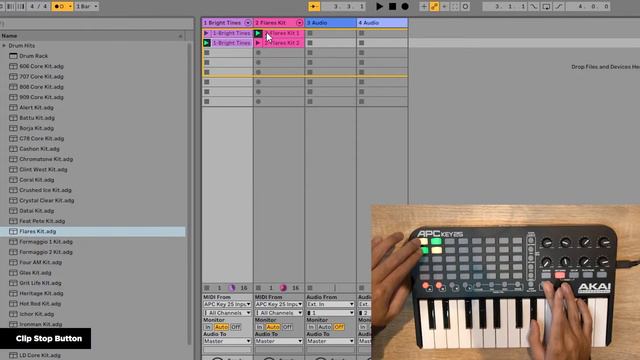Stop the transport with the Stop button

(x=392, y=6)
